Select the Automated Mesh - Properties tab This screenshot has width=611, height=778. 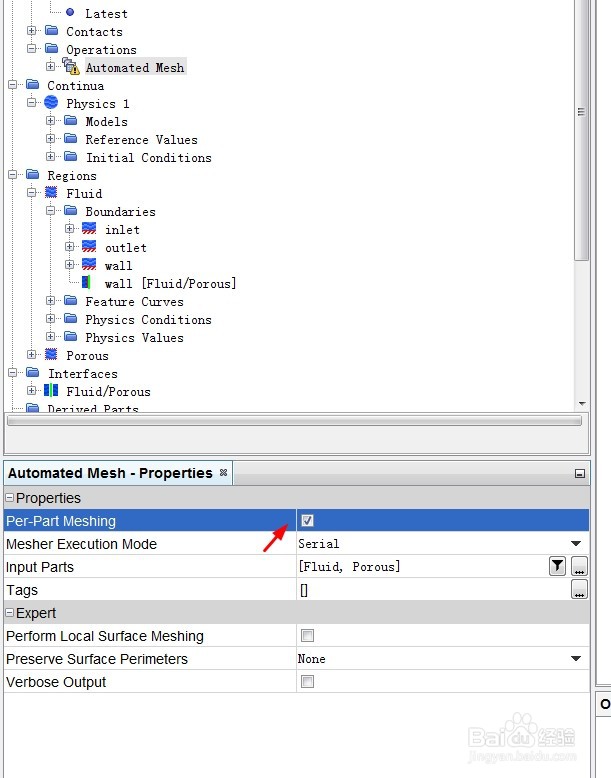tap(110, 473)
